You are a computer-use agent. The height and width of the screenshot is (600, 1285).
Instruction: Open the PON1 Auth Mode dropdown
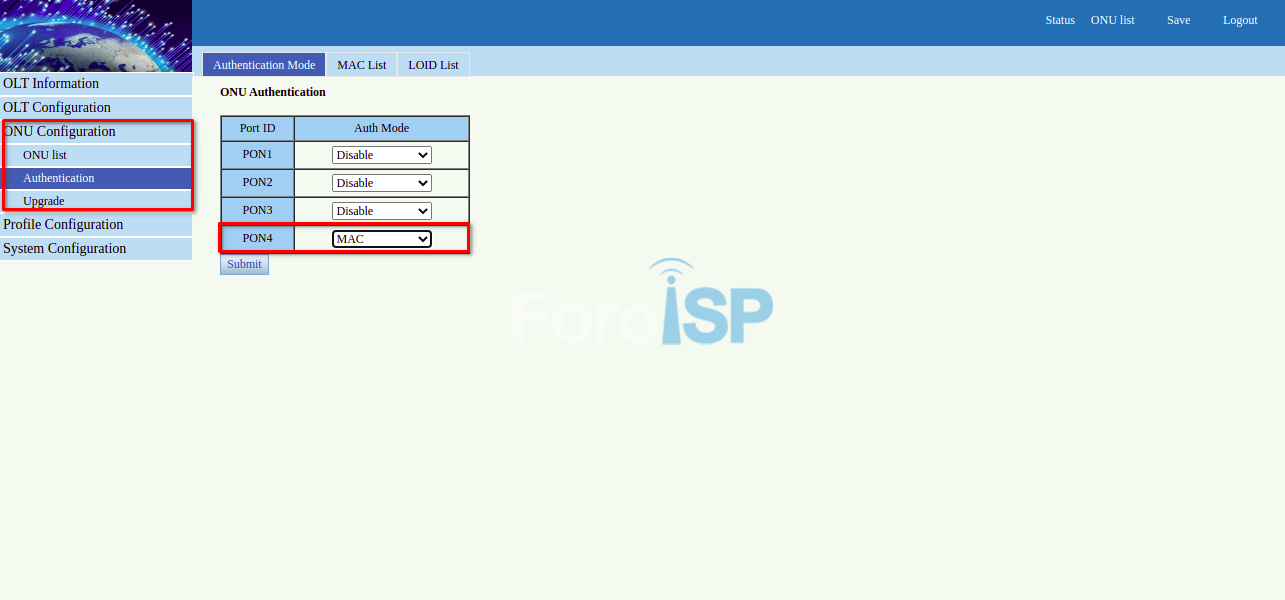click(x=381, y=155)
